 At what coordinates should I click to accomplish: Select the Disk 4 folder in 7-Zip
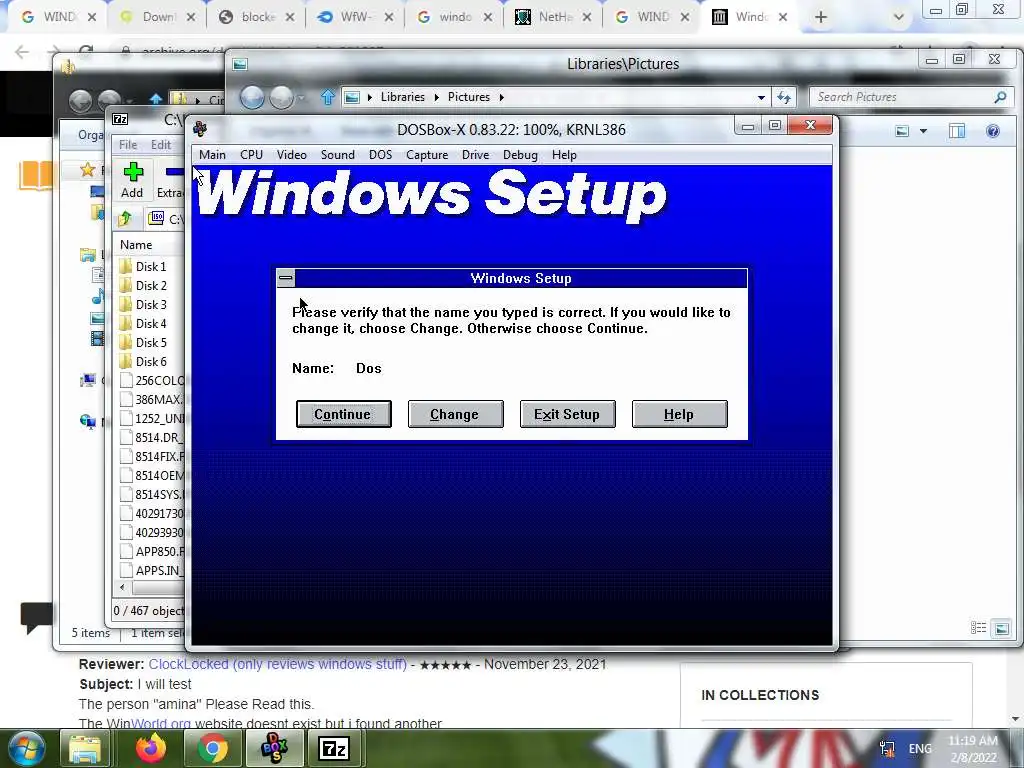(x=151, y=323)
